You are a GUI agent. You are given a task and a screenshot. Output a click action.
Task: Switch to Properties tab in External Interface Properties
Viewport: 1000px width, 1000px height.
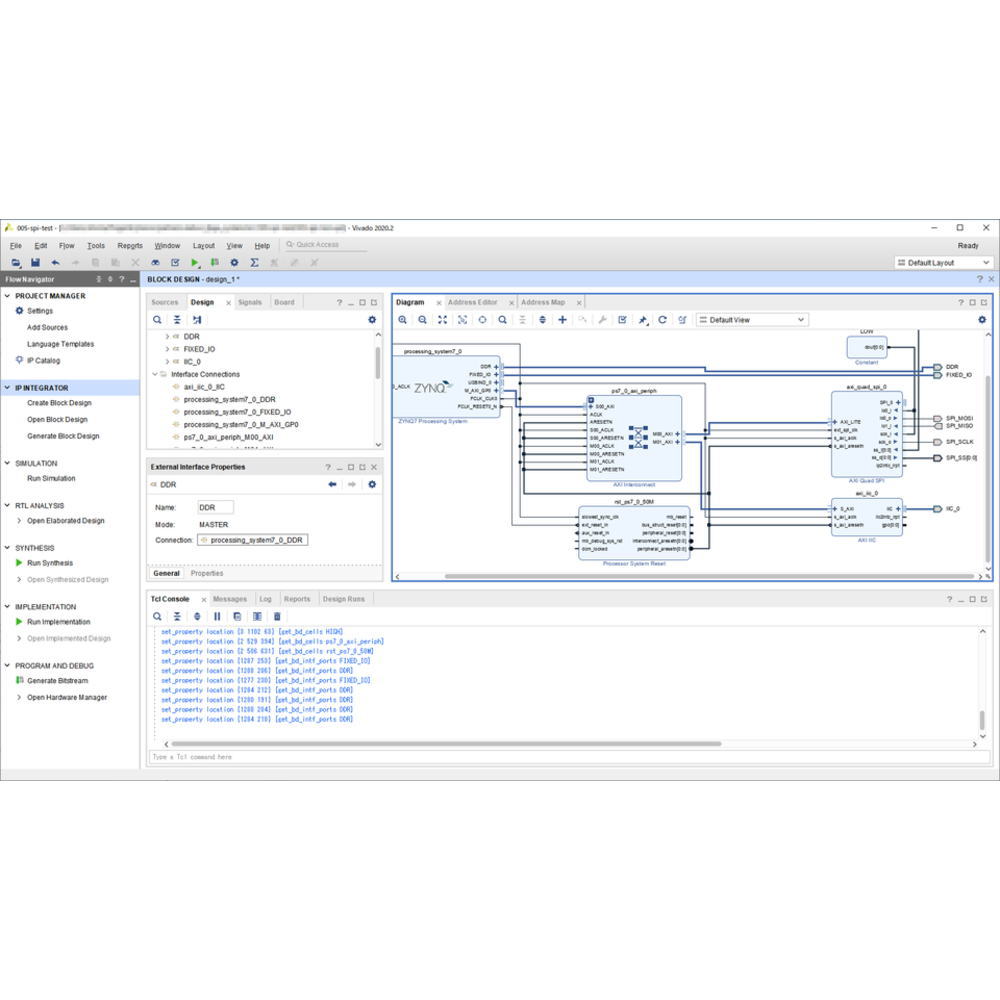[x=207, y=573]
